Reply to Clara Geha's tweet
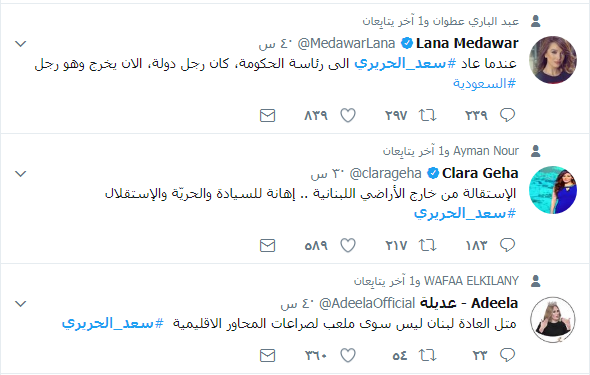 click(x=507, y=245)
